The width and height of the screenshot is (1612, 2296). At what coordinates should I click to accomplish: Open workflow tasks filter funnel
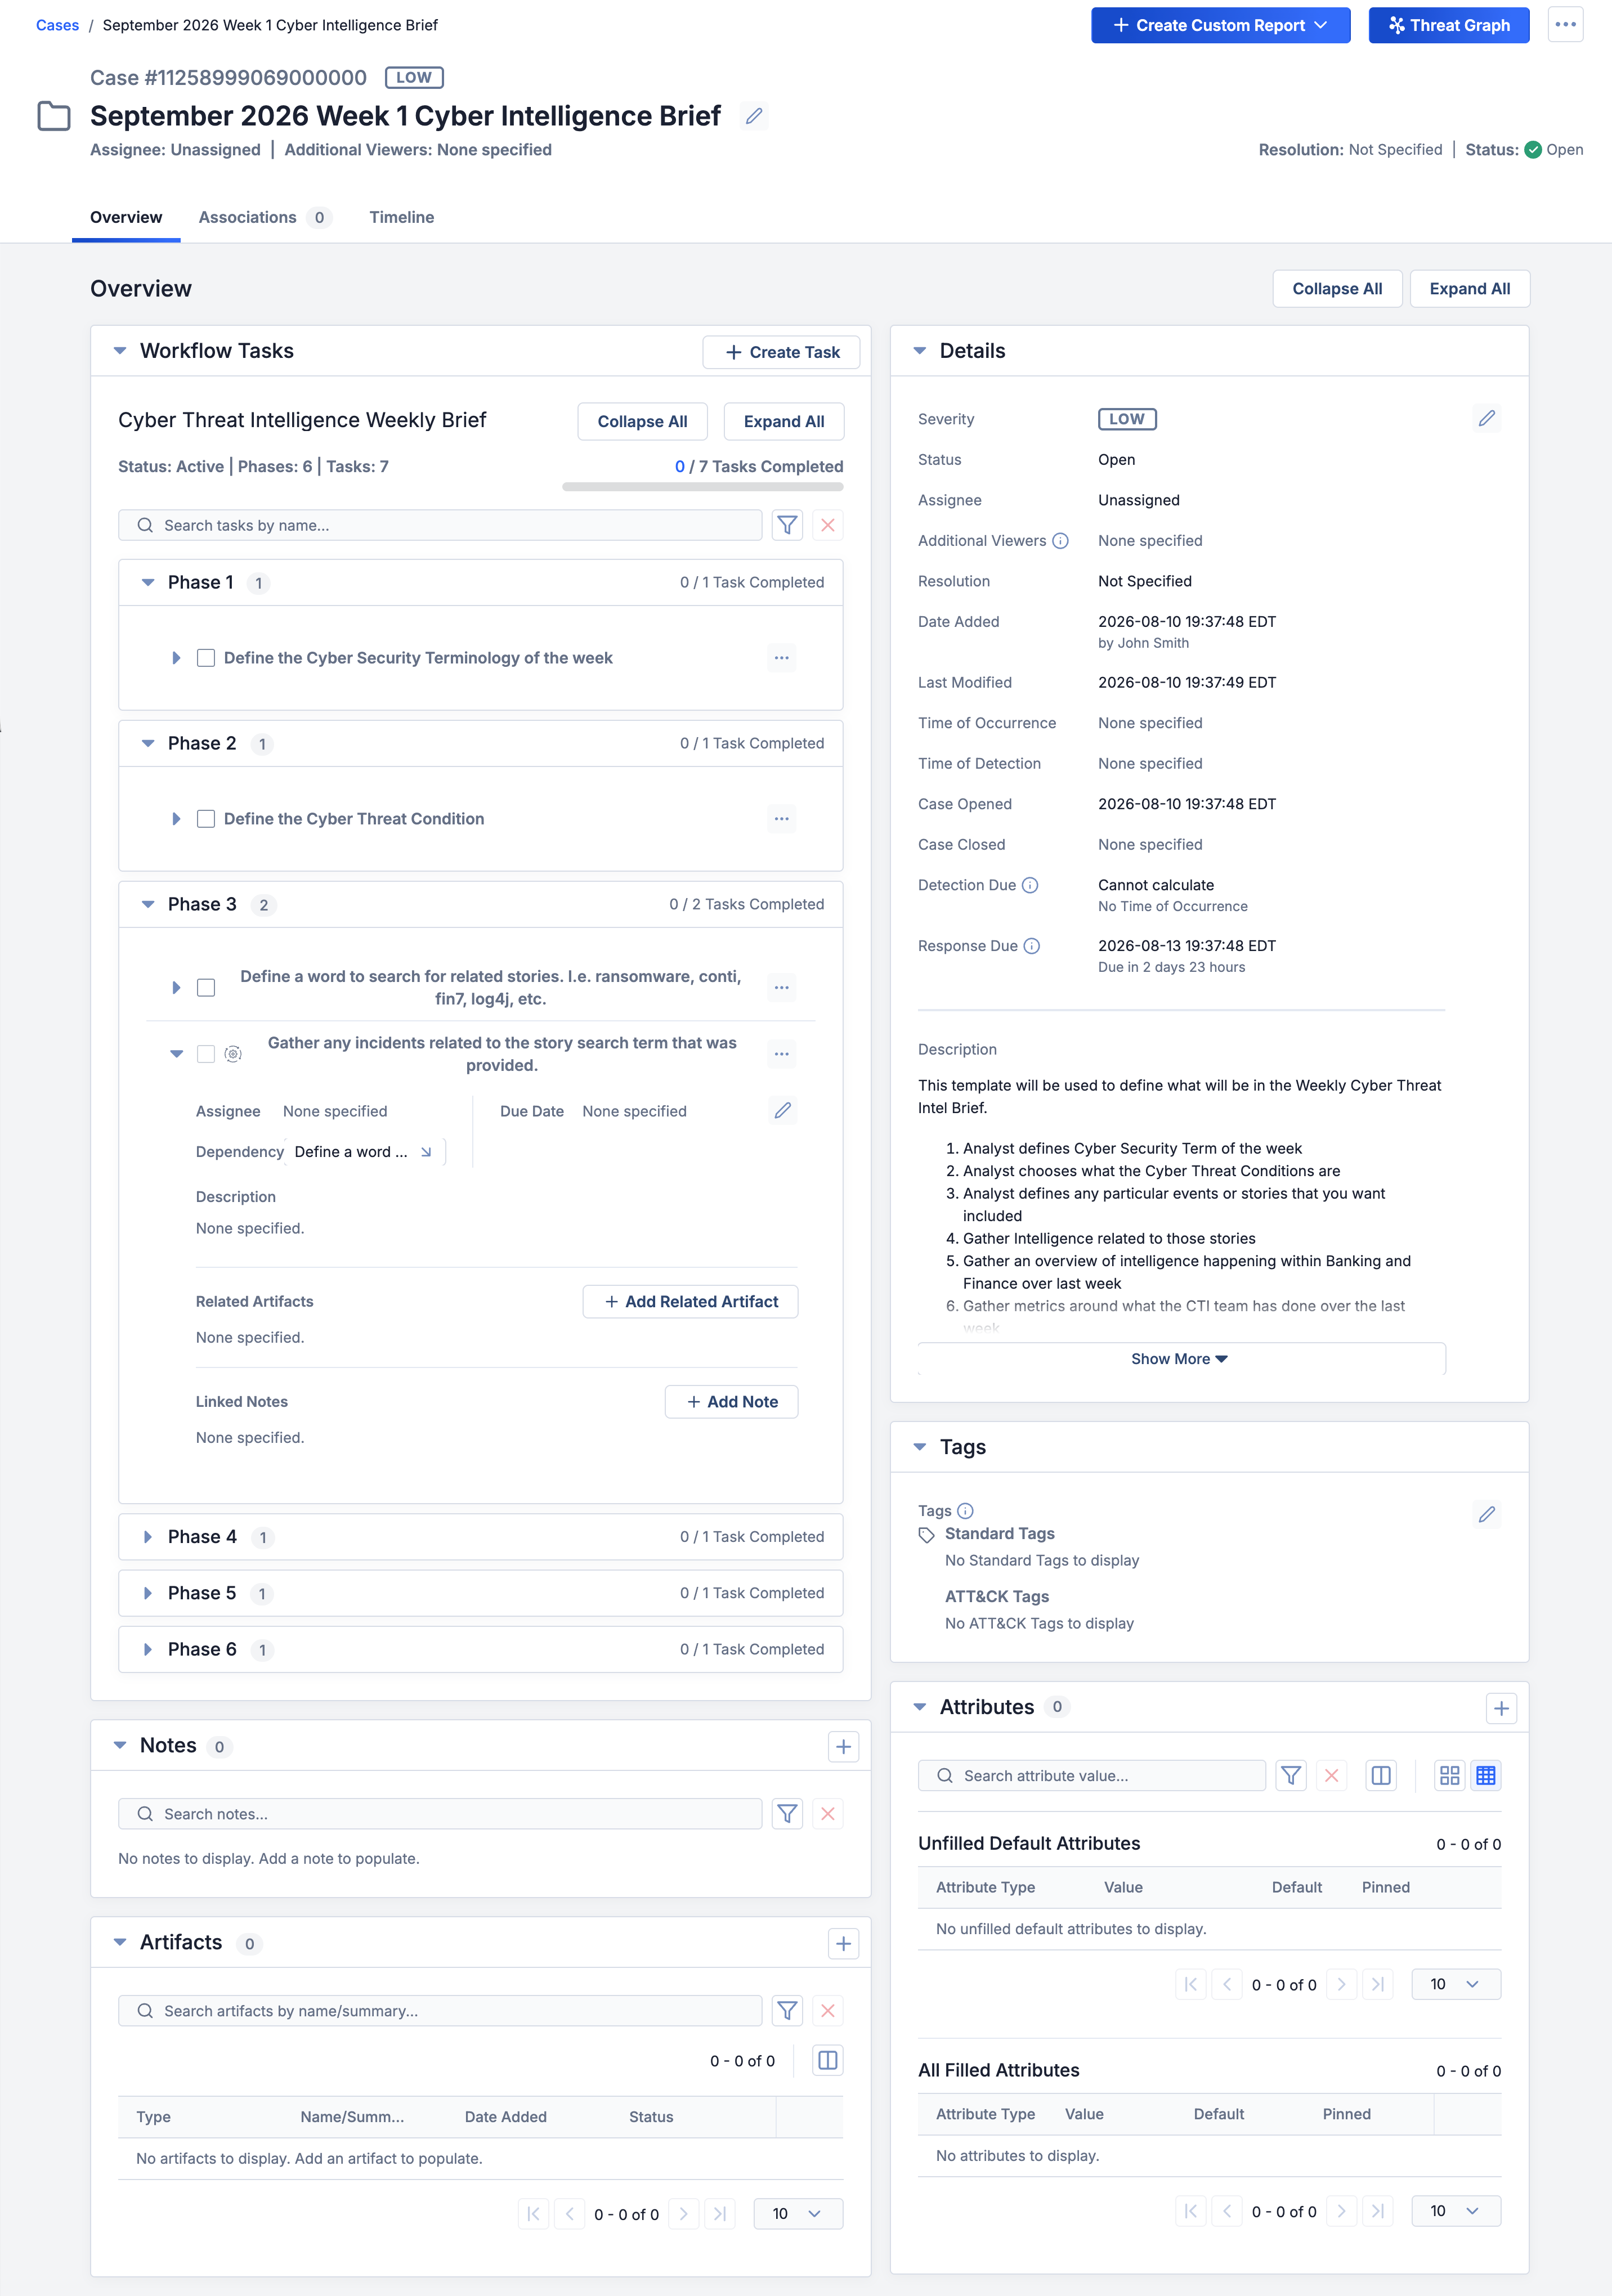[x=787, y=525]
